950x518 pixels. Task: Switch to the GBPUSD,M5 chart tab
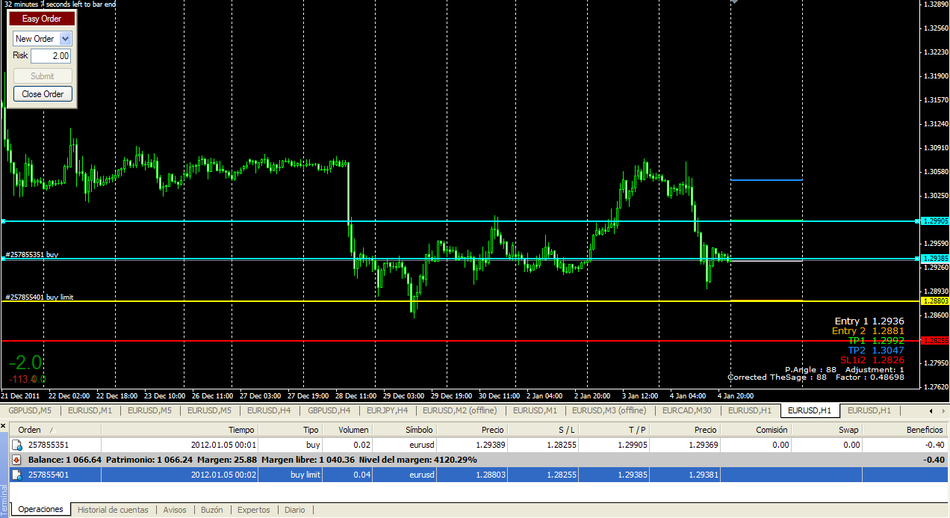31,410
